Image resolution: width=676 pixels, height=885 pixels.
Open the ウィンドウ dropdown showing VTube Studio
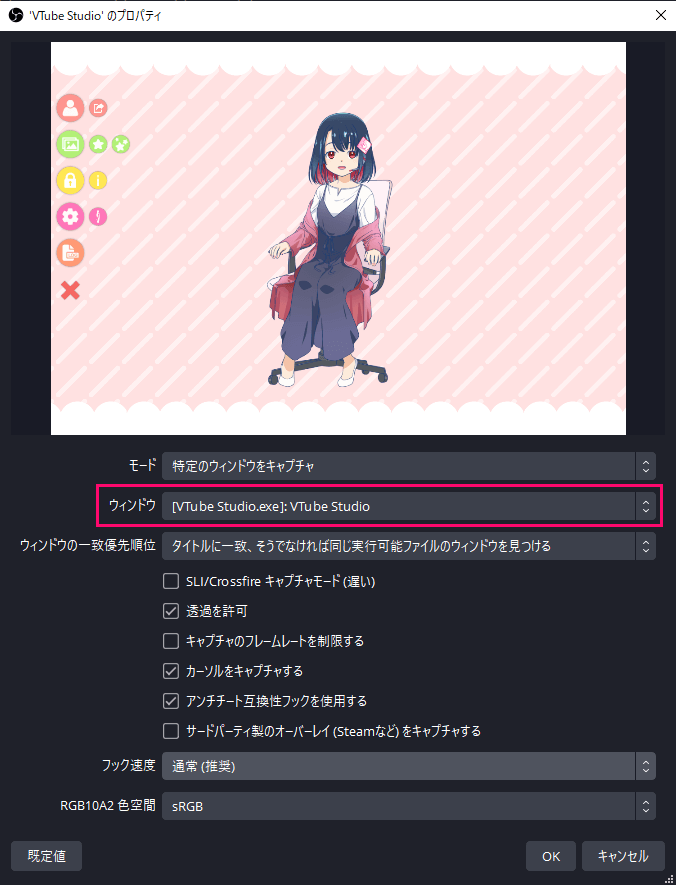[x=409, y=506]
